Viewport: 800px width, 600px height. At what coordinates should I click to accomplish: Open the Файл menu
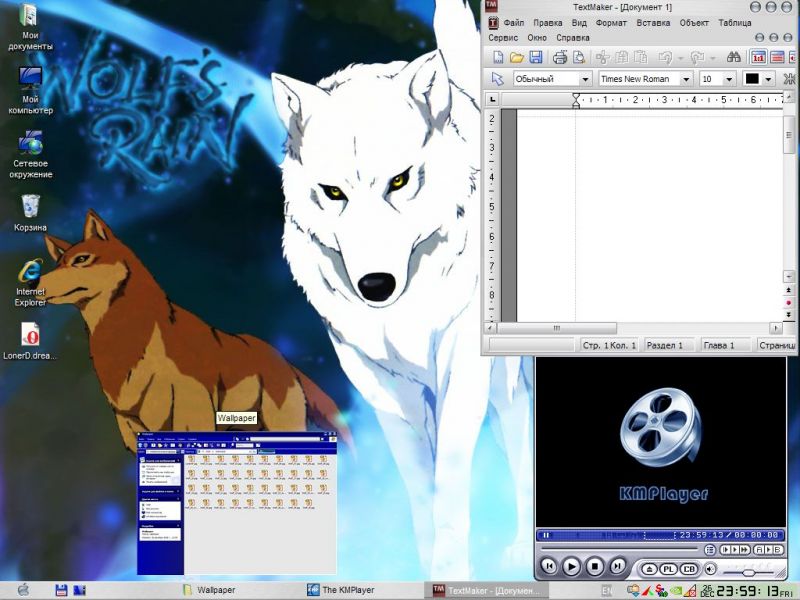[x=514, y=22]
